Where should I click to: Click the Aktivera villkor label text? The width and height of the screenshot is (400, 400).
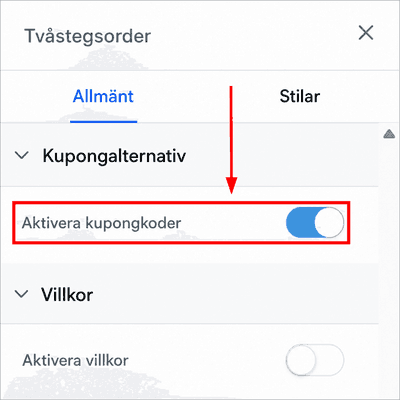click(x=75, y=360)
